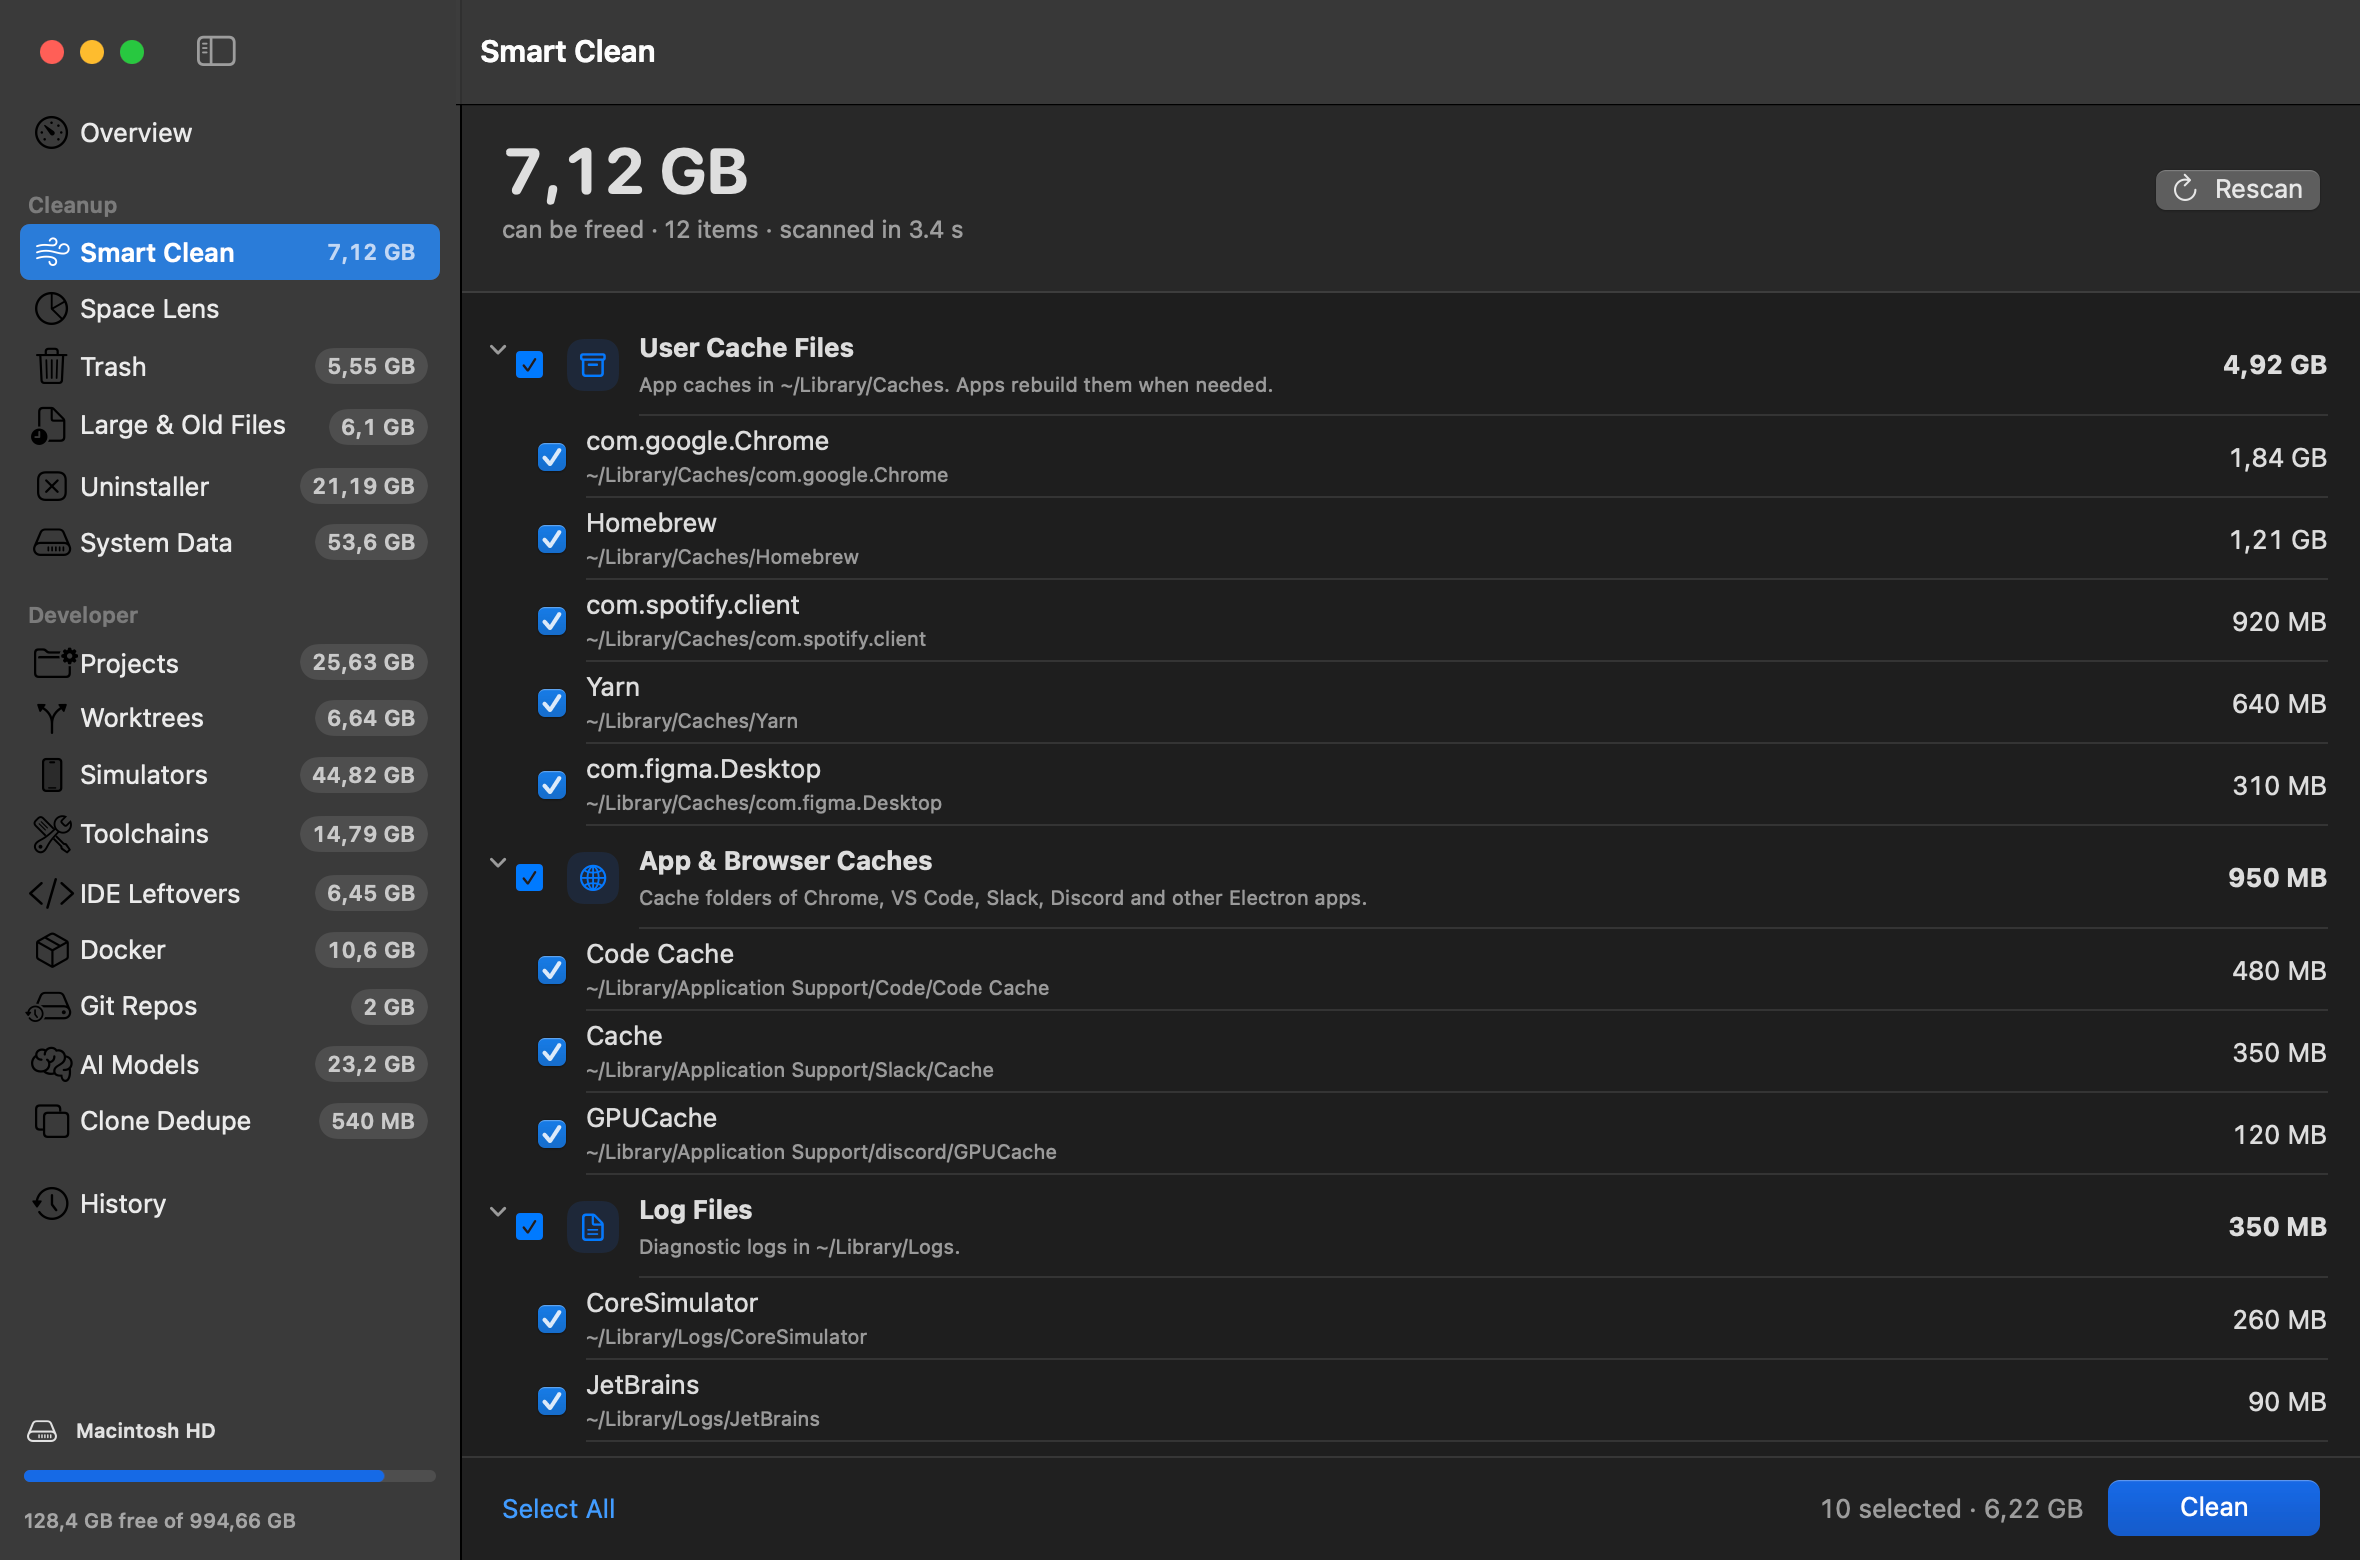Image resolution: width=2360 pixels, height=1560 pixels.
Task: Click the Rescan button
Action: pos(2237,189)
